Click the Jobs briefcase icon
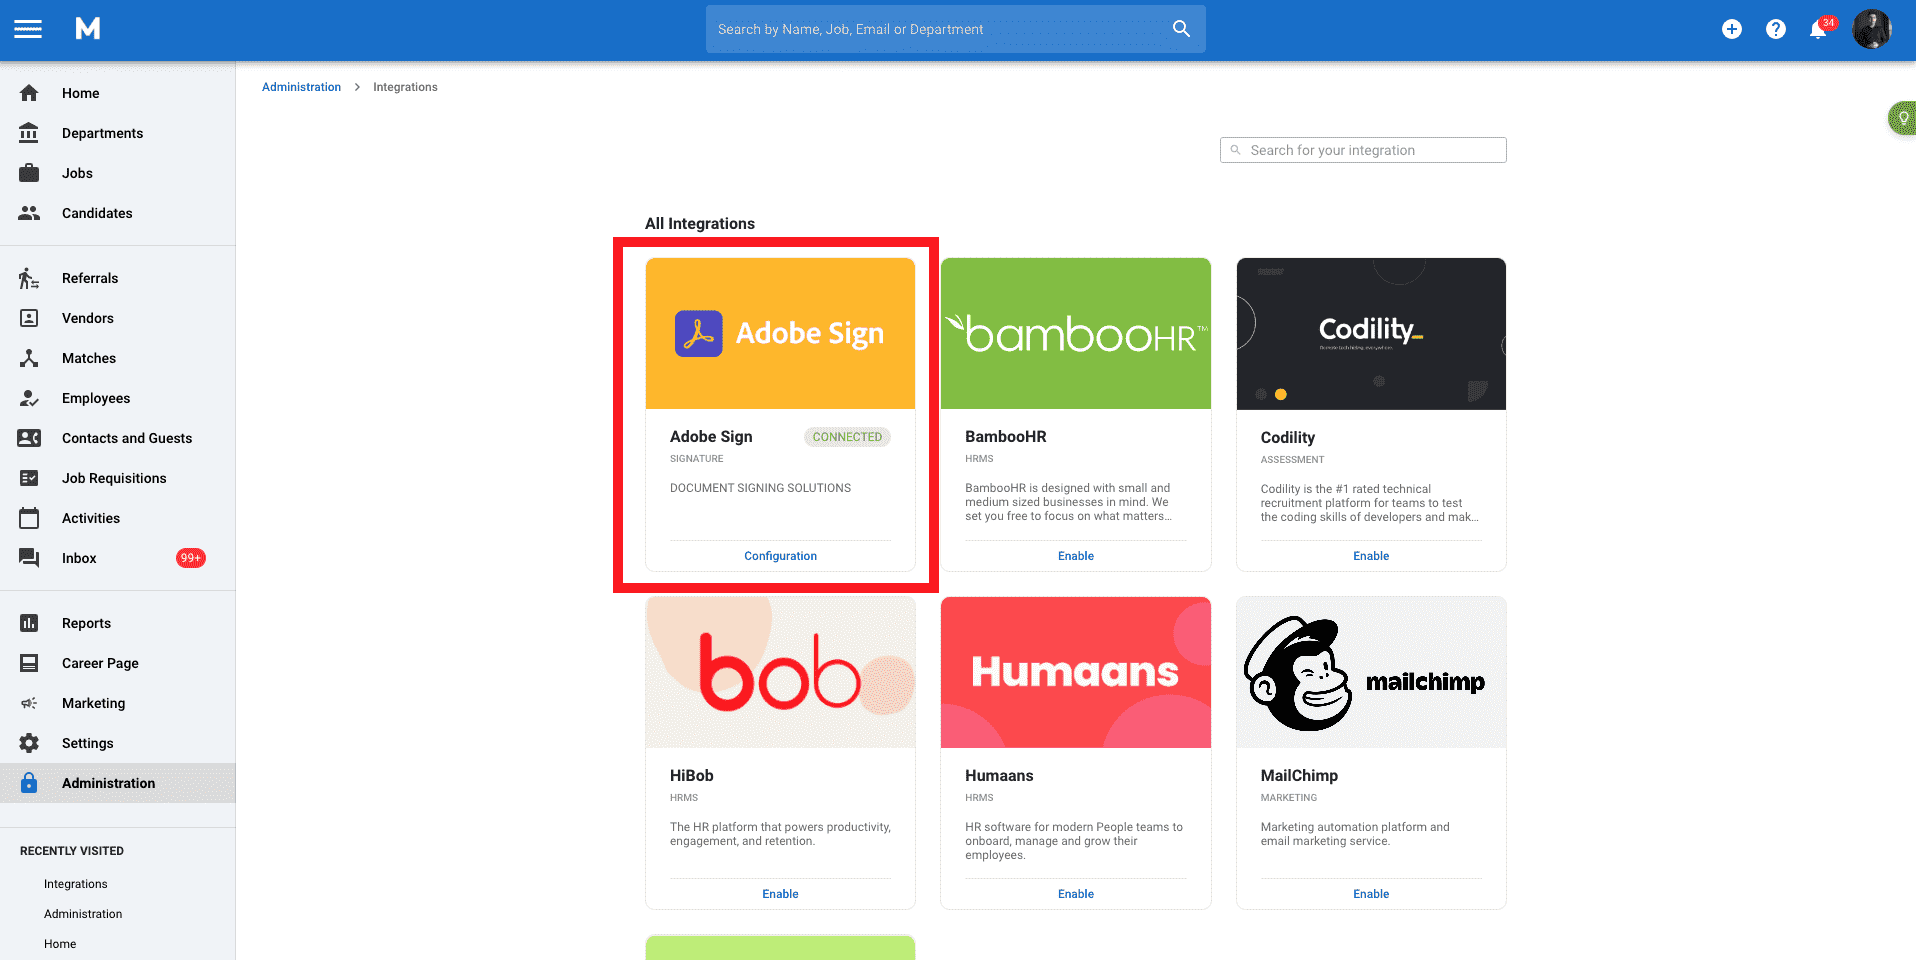The image size is (1916, 960). [x=29, y=173]
